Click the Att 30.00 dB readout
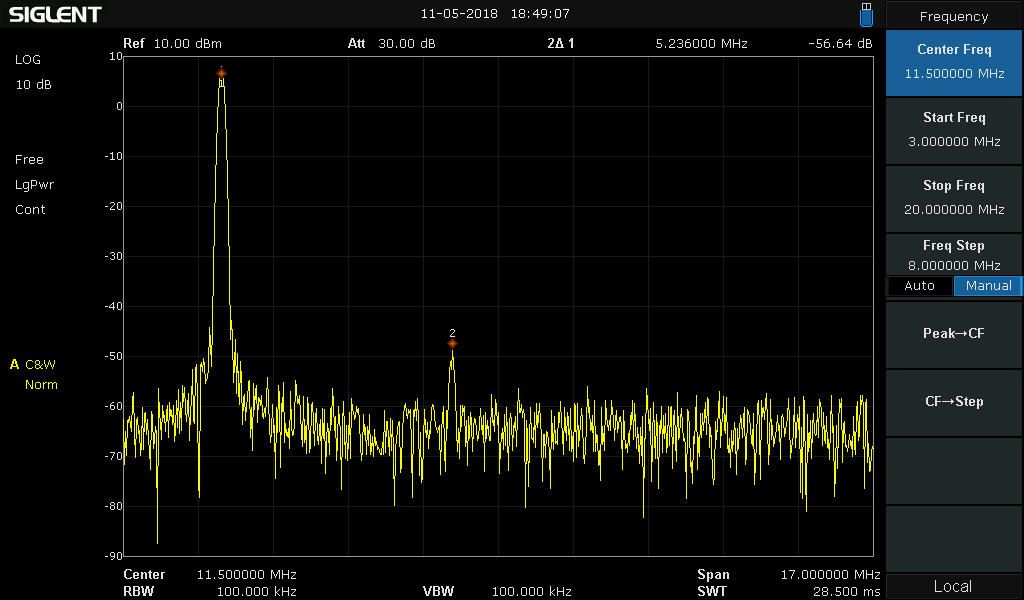The width and height of the screenshot is (1024, 600). (x=391, y=44)
